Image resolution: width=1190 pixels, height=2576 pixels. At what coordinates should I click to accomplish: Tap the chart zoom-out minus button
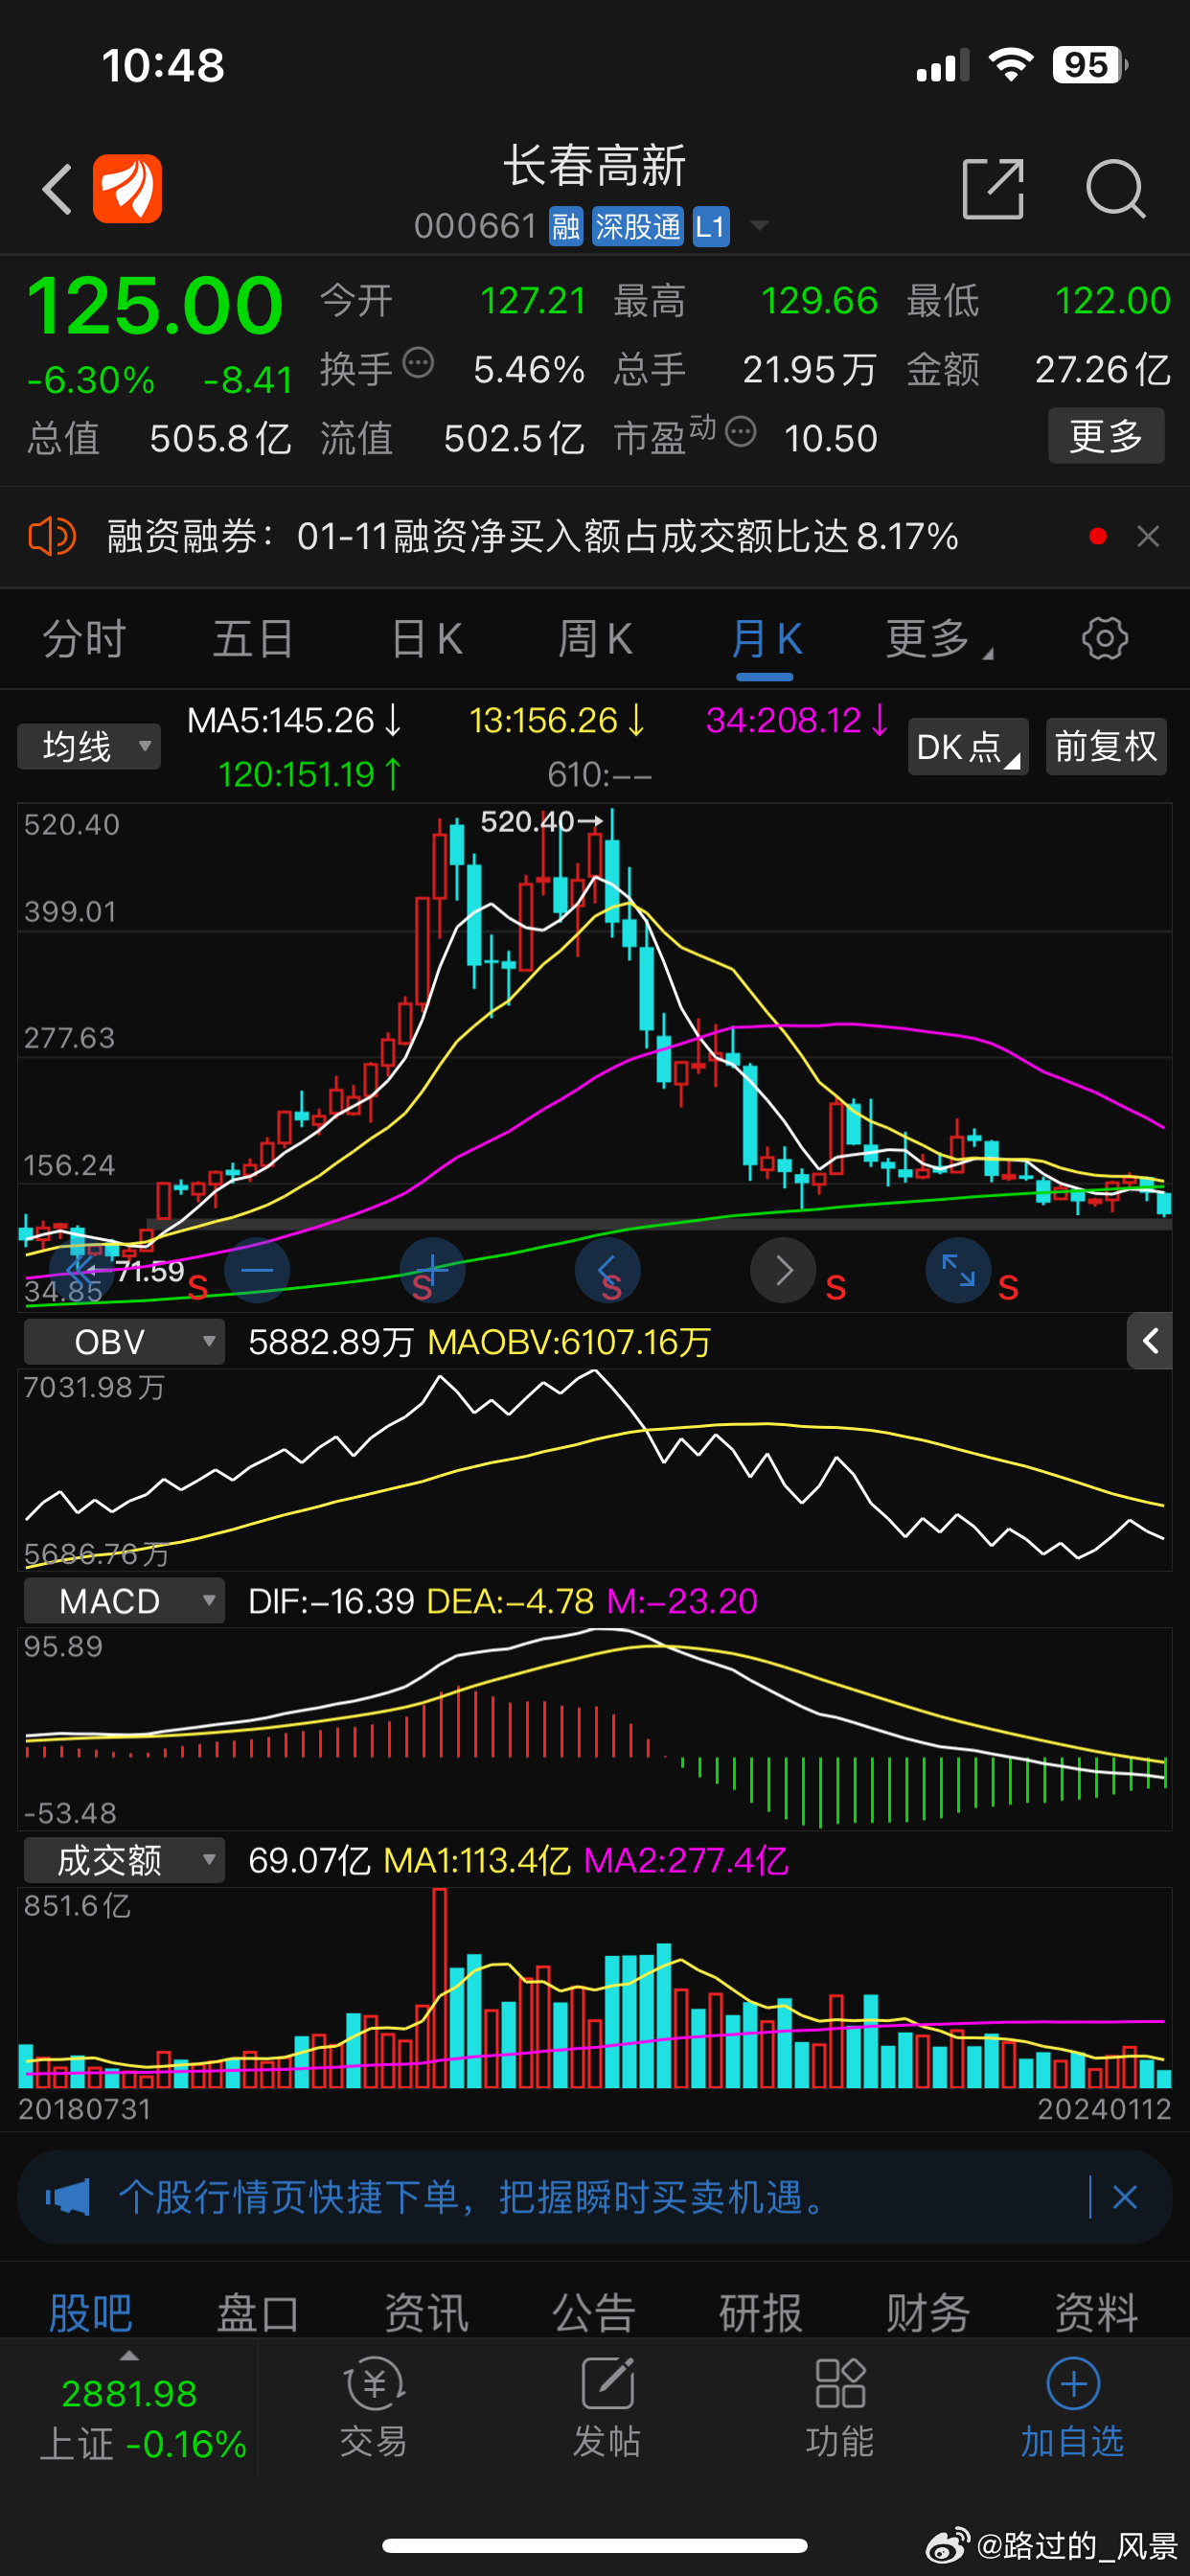coord(257,1270)
